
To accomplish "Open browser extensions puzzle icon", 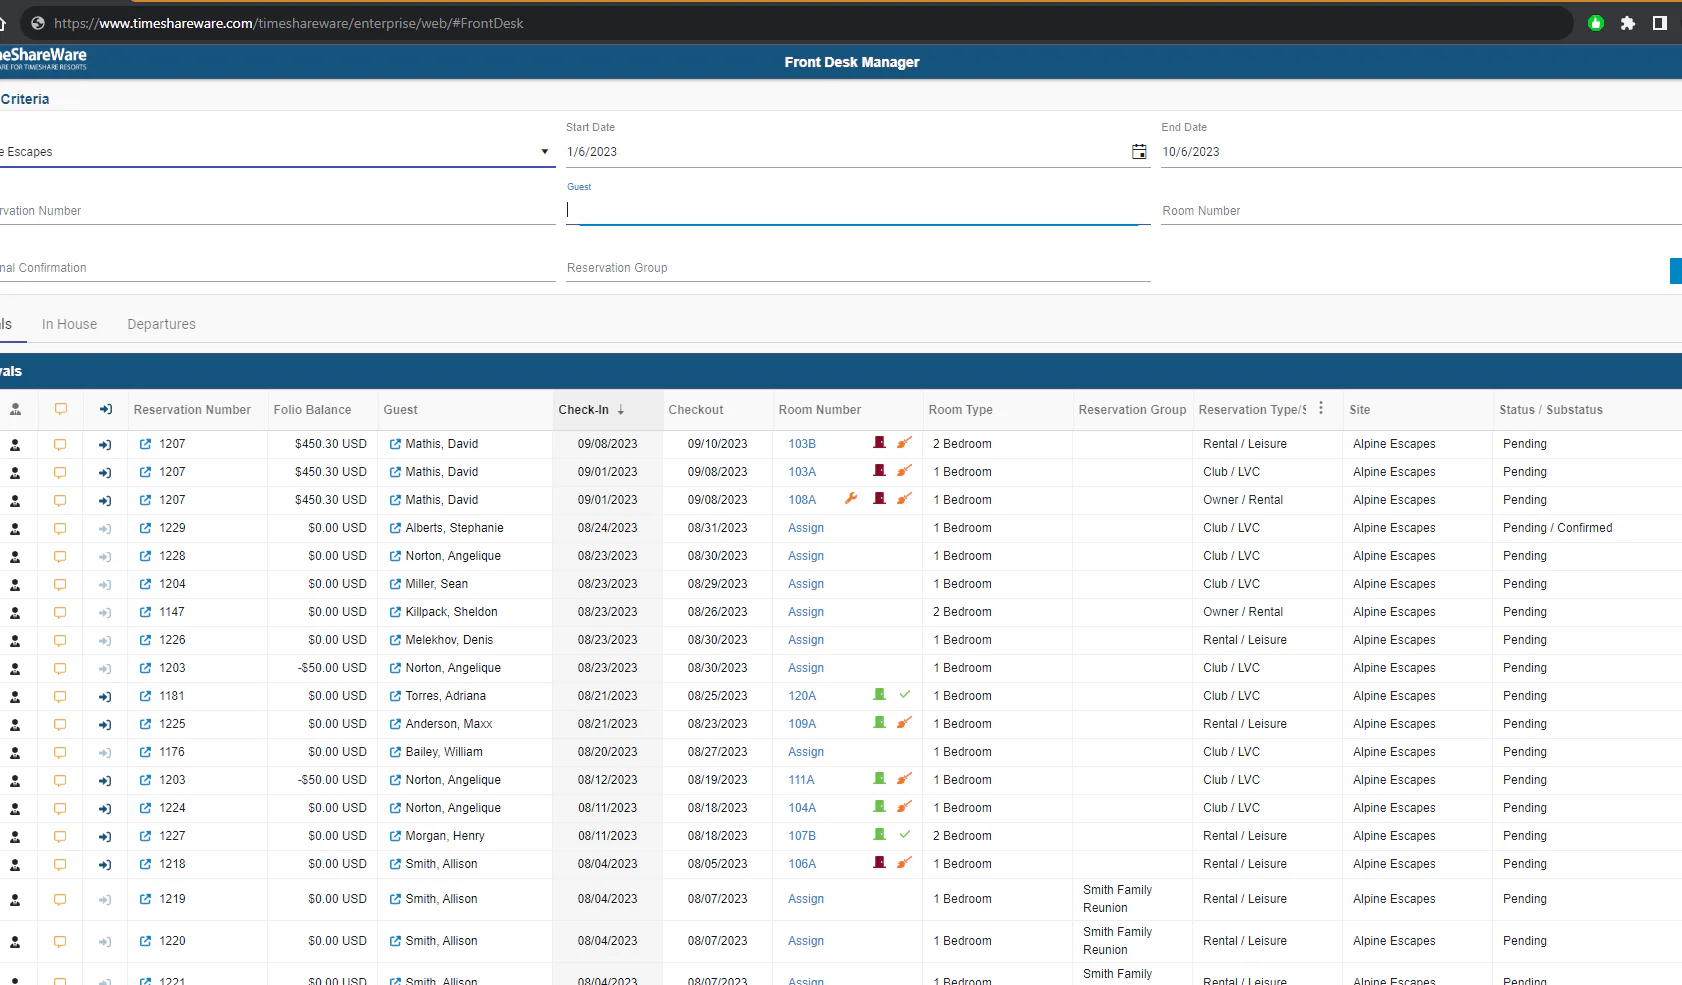I will click(1628, 23).
